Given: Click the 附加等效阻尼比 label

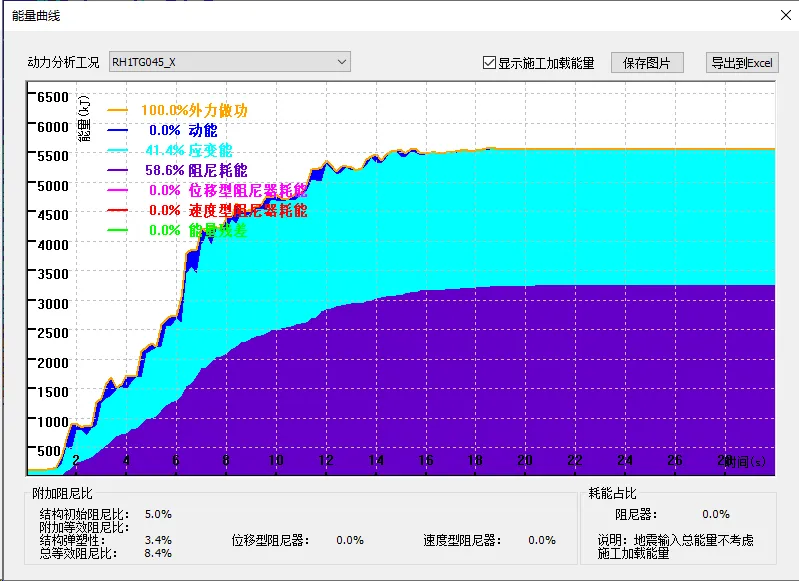Looking at the screenshot, I should (85, 527).
